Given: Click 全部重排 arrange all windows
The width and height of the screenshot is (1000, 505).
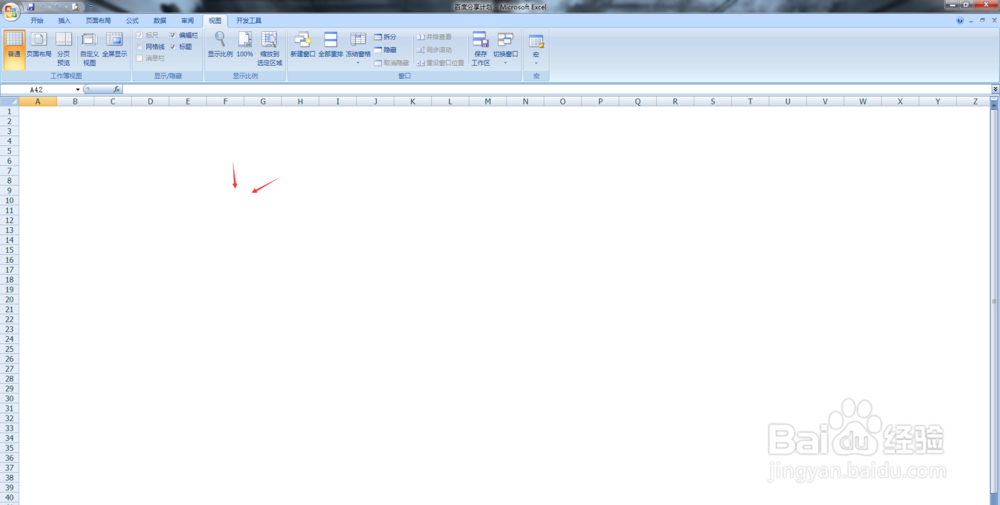Looking at the screenshot, I should point(330,45).
